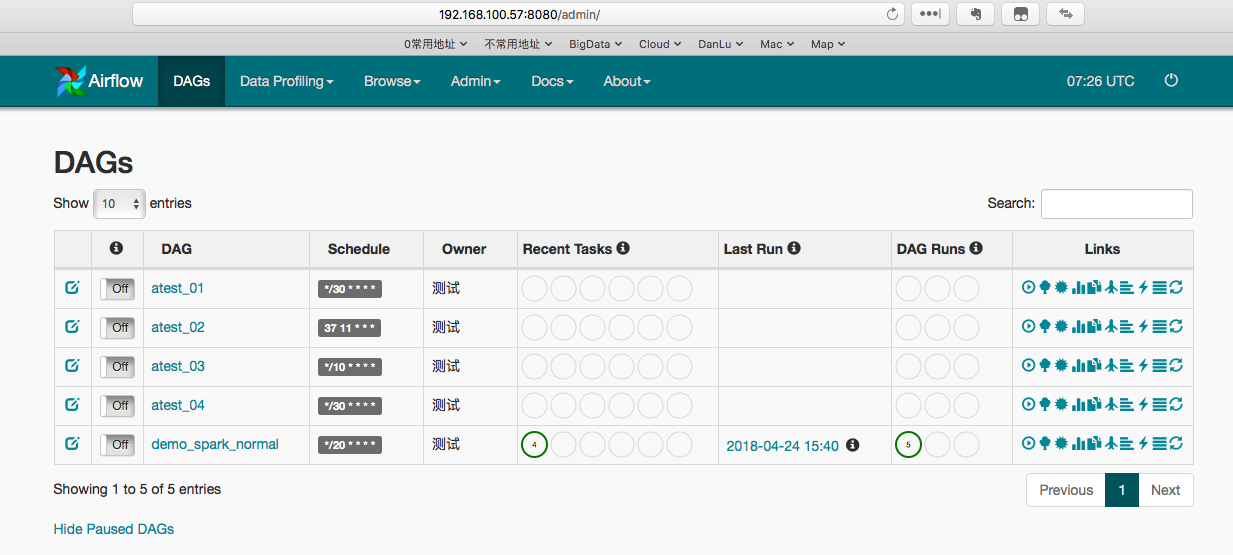Edit the demo_spark_normal DAG record icon
This screenshot has height=555, width=1233.
72,443
